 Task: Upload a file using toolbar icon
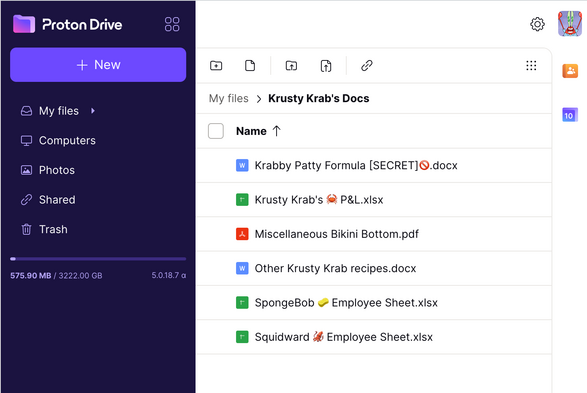click(326, 66)
